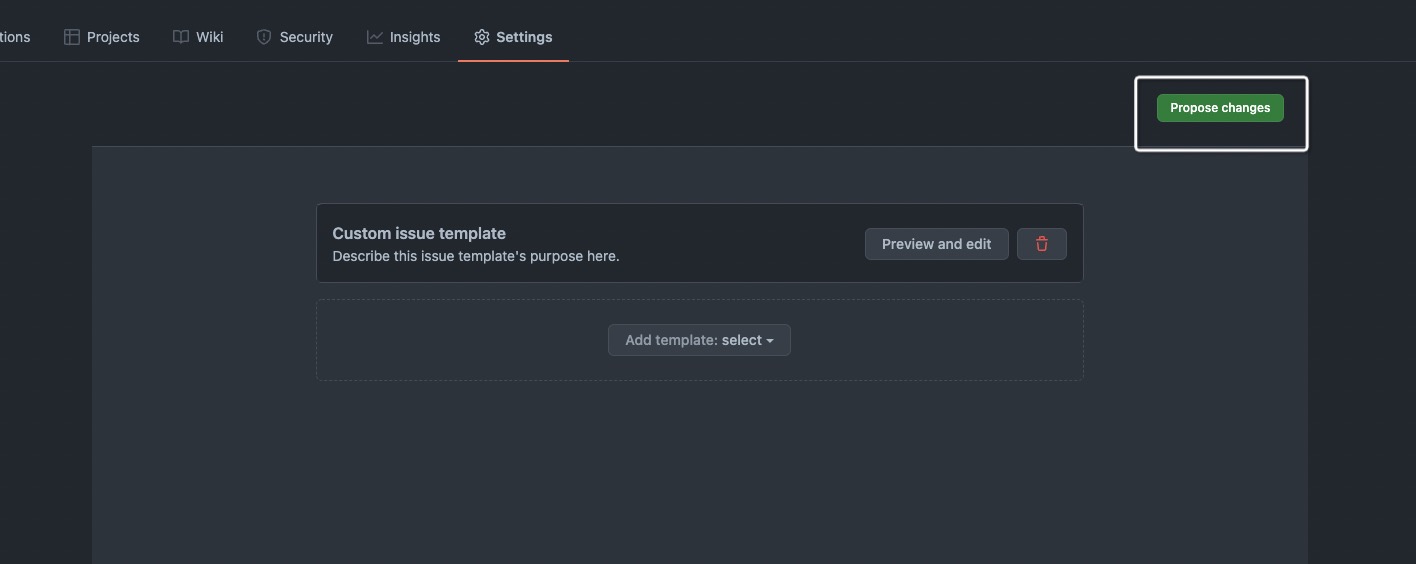Click the Projects table icon
The width and height of the screenshot is (1416, 564).
click(x=72, y=37)
